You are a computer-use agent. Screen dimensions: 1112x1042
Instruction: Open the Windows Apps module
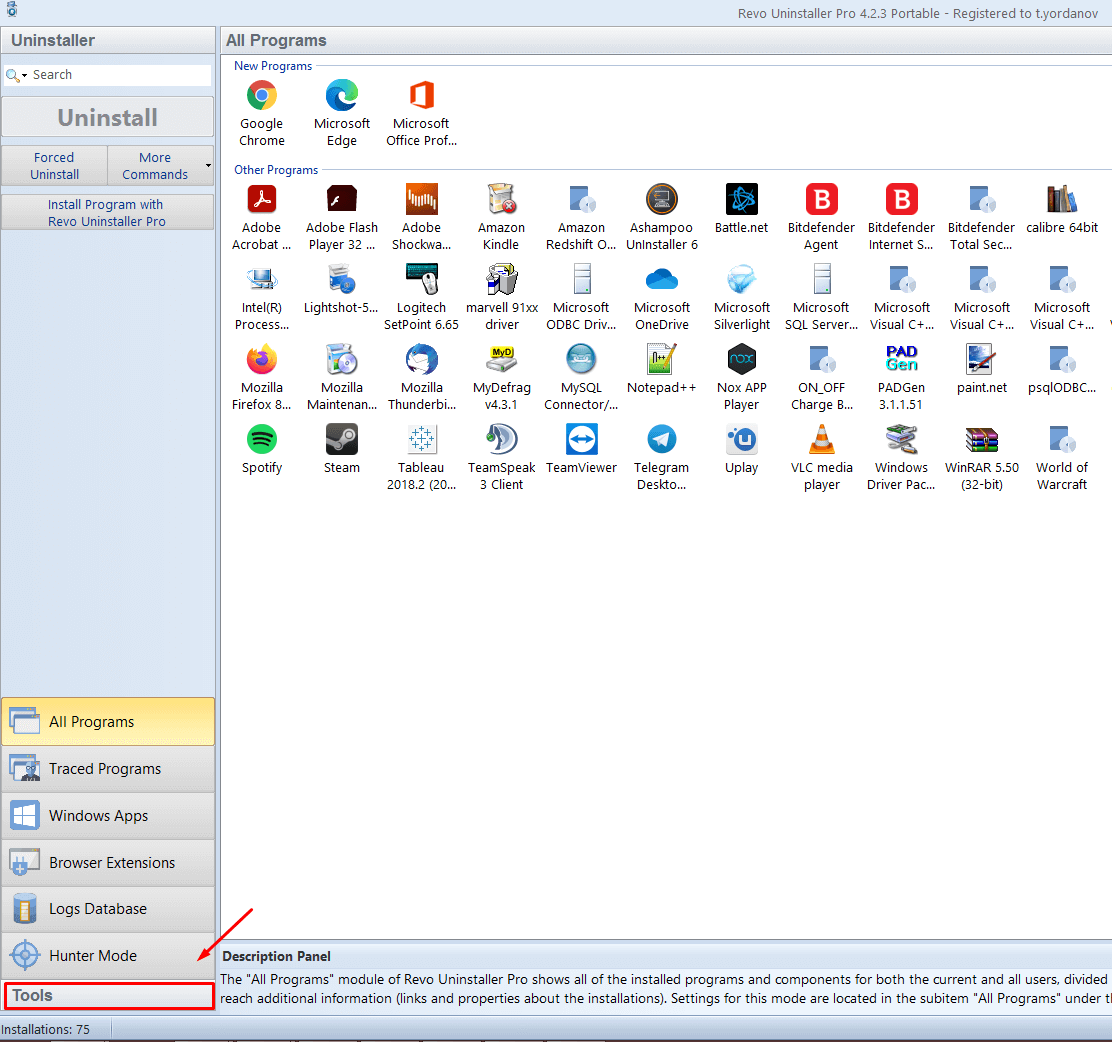108,816
